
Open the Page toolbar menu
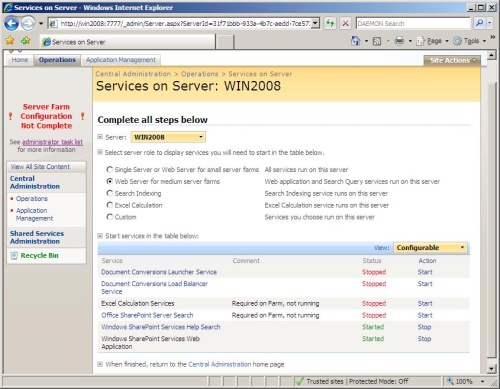tap(432, 41)
